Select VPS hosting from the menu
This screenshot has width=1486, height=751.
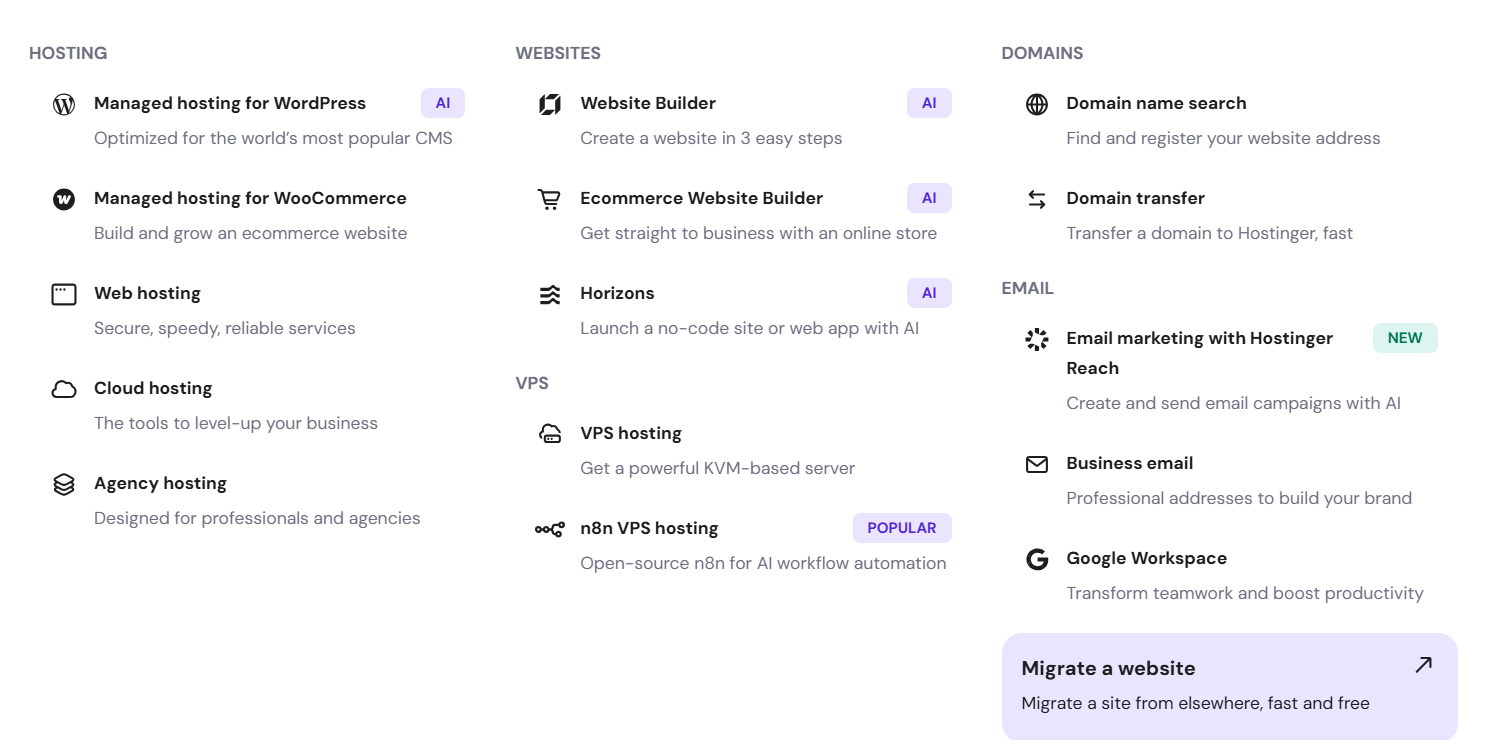click(x=631, y=434)
